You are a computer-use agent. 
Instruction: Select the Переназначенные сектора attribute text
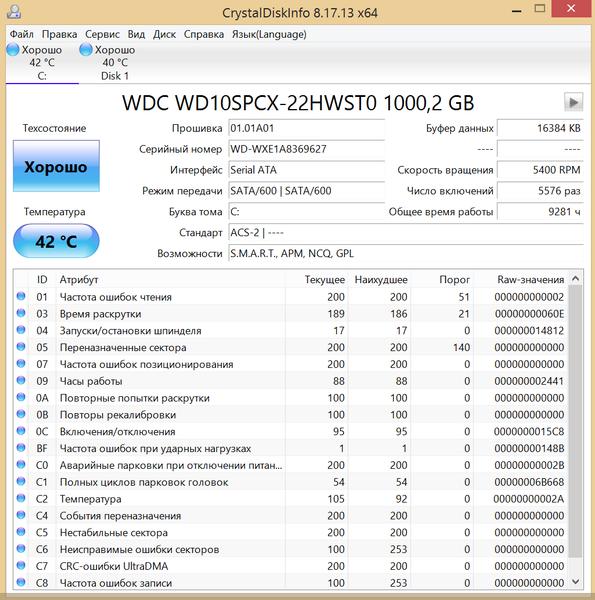tap(123, 347)
